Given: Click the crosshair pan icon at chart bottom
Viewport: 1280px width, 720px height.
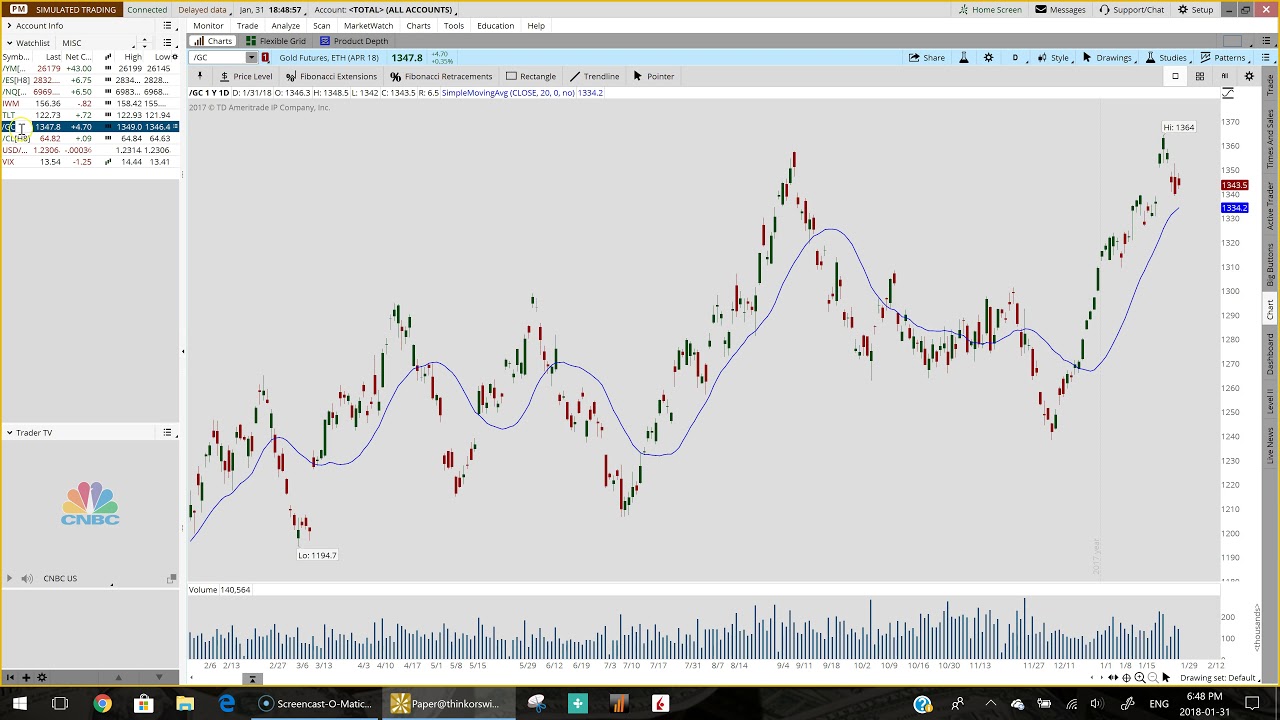Looking at the screenshot, I should tap(1126, 678).
